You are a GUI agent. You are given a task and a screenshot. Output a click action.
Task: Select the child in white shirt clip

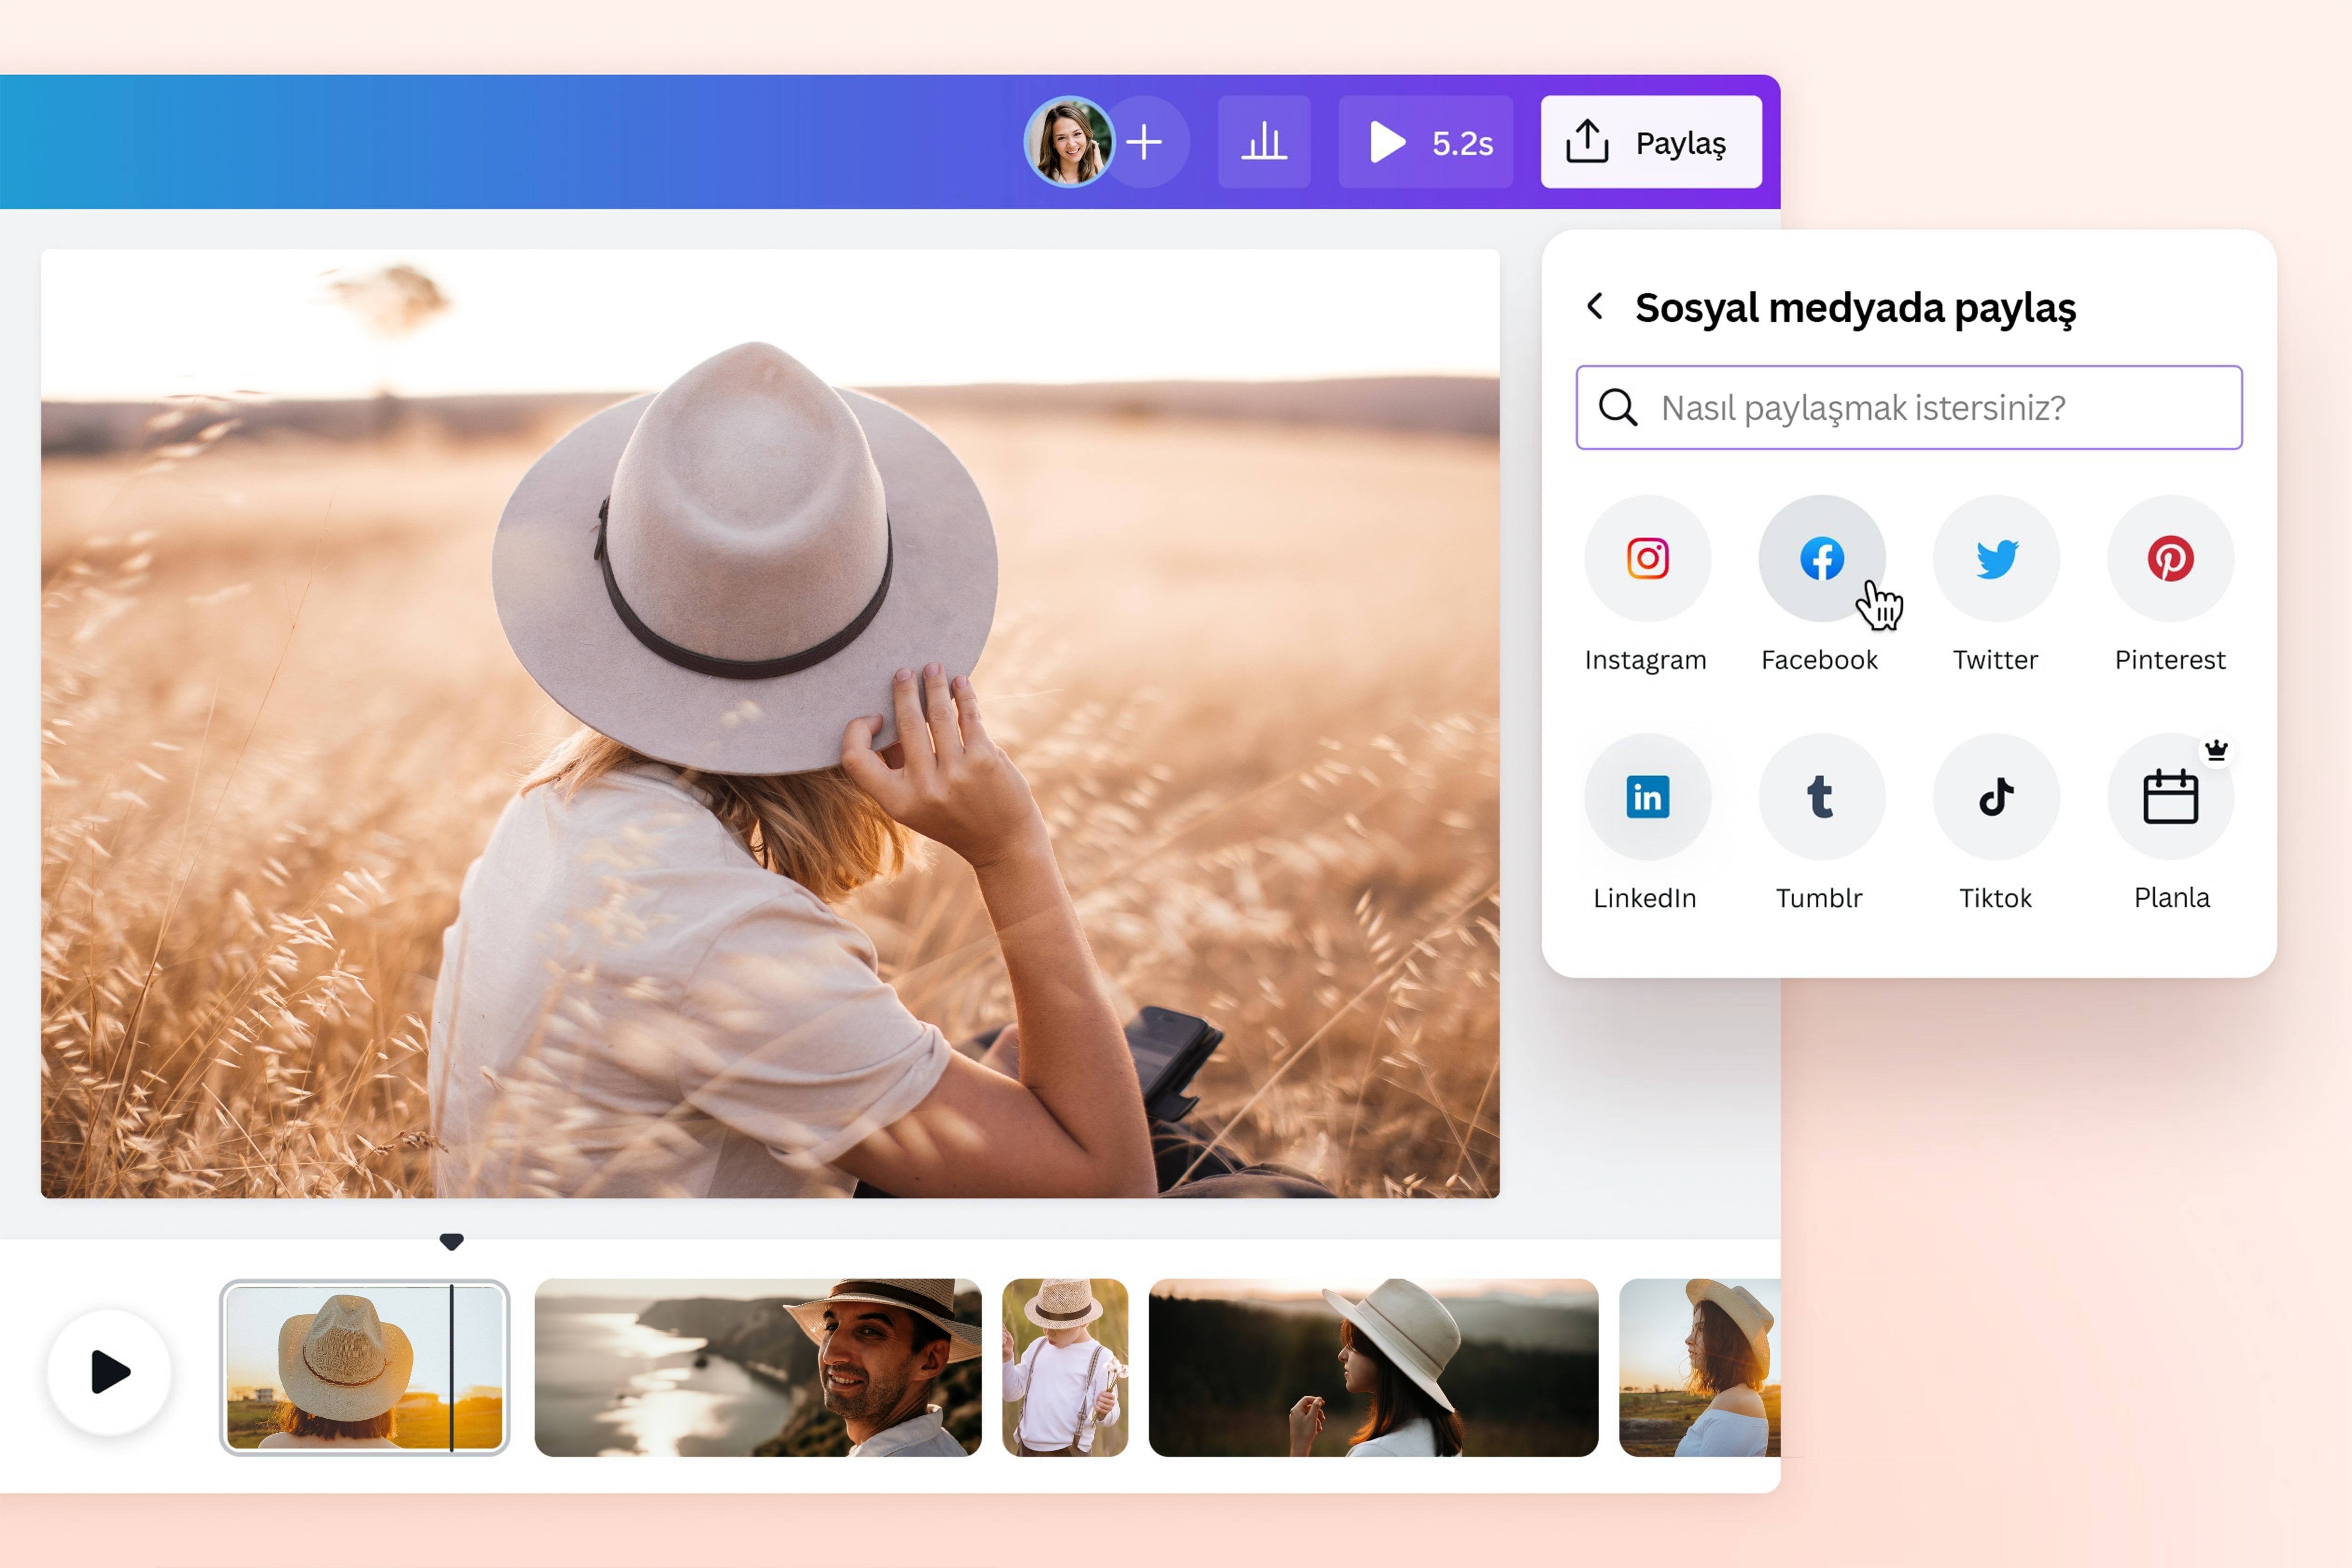click(x=1065, y=1367)
